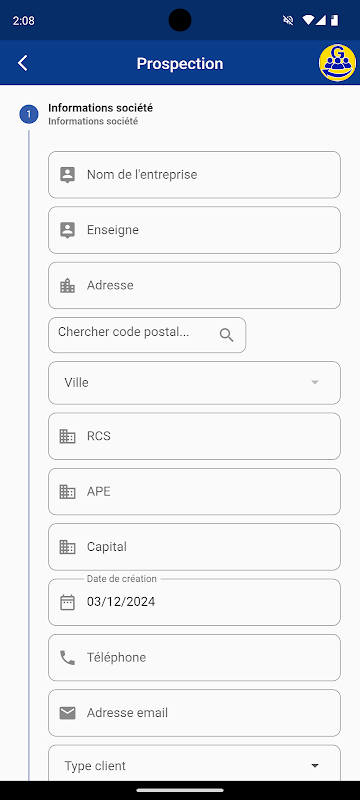Click the contact icon in Nom de l'entreprise

pos(67,174)
